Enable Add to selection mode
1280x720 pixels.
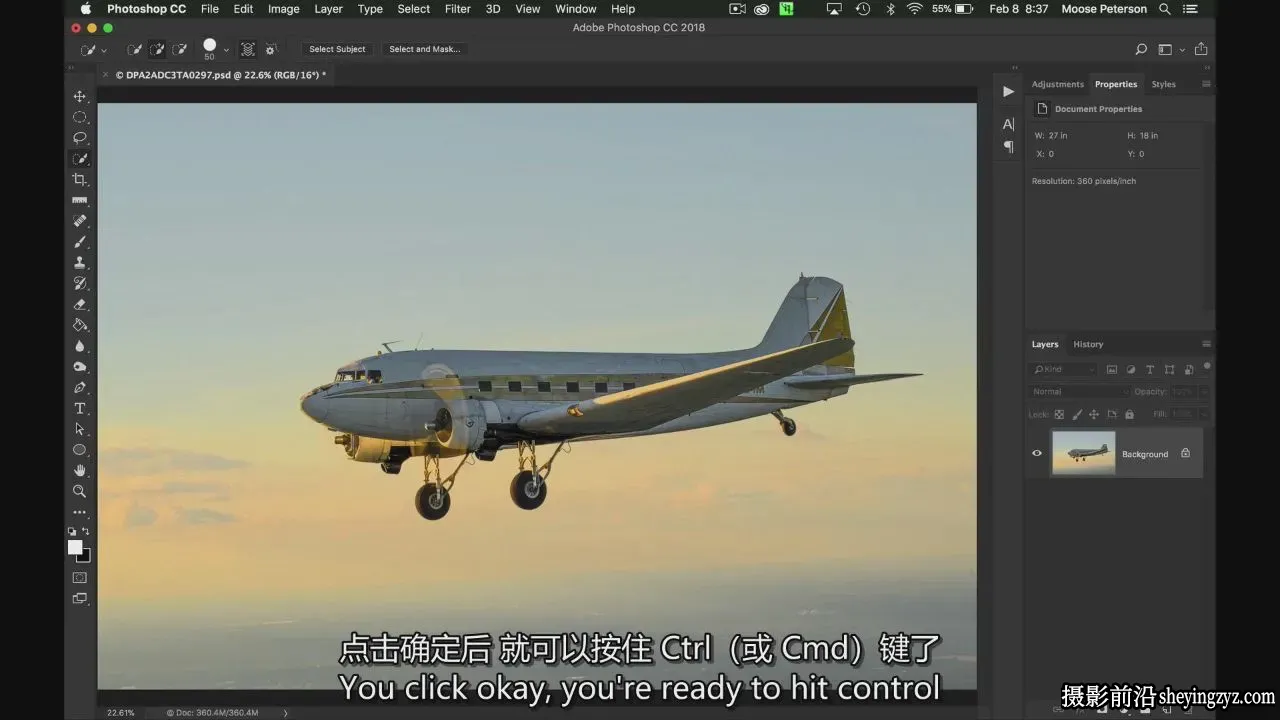click(156, 49)
